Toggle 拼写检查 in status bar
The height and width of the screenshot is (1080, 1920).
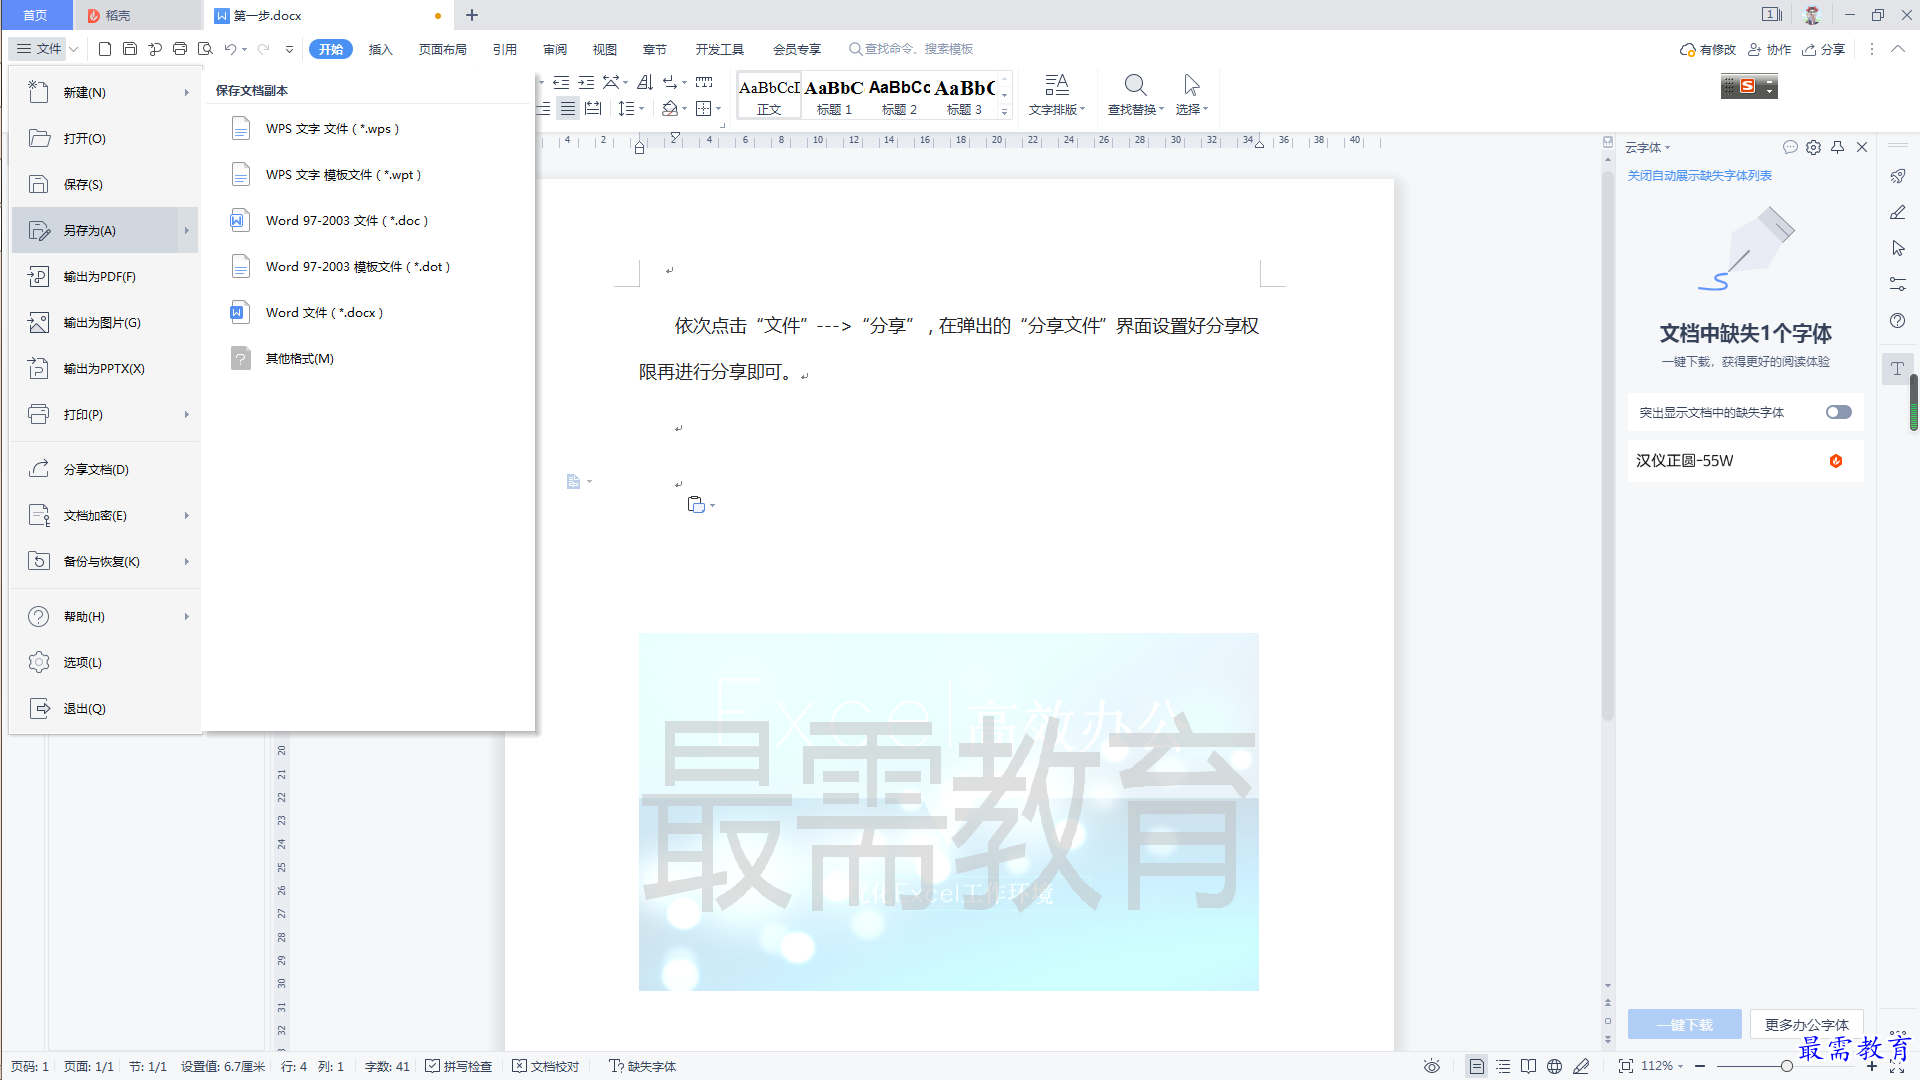tap(459, 1066)
